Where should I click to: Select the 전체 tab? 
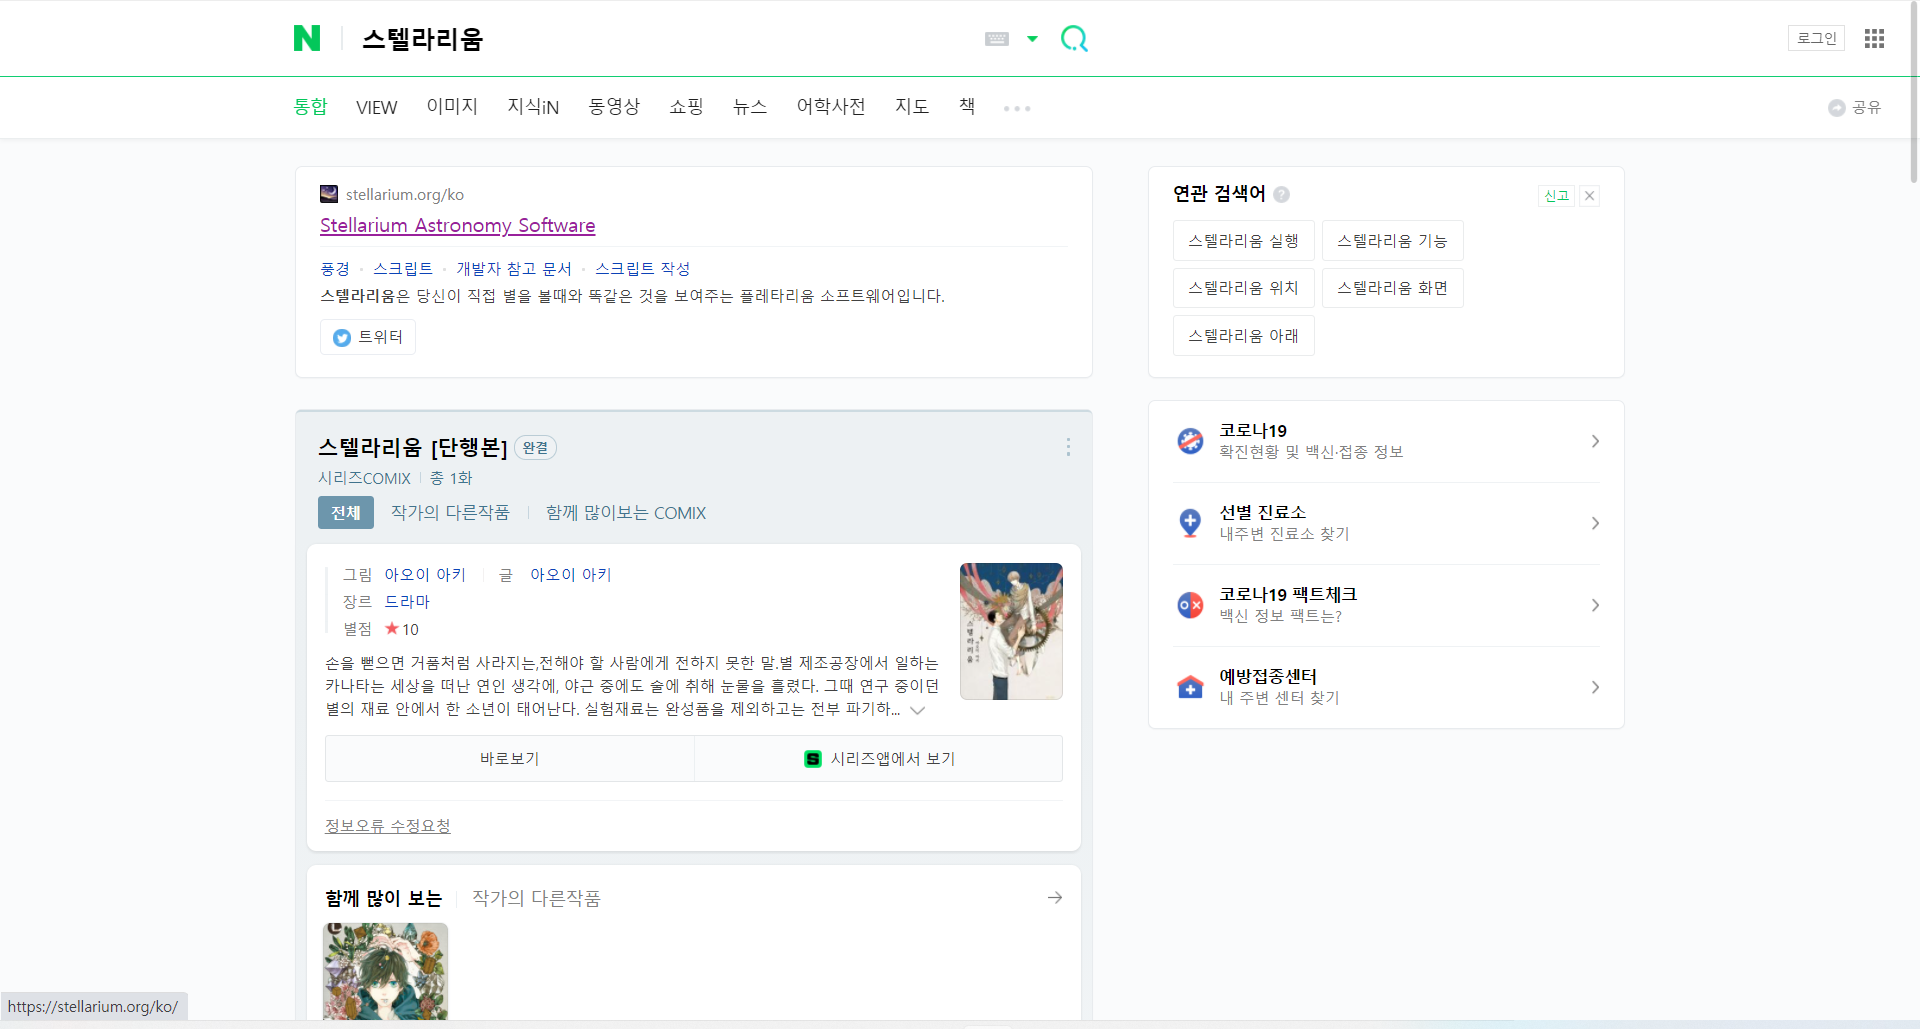(346, 512)
